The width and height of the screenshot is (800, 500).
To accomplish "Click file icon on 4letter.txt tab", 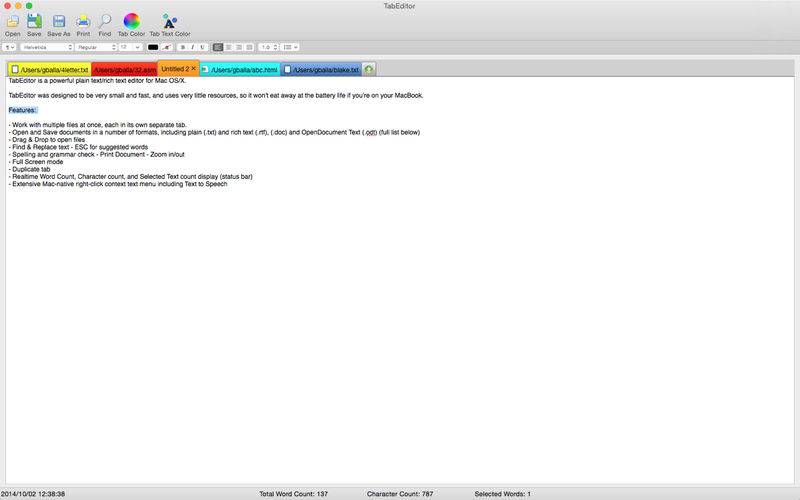I will tap(15, 69).
